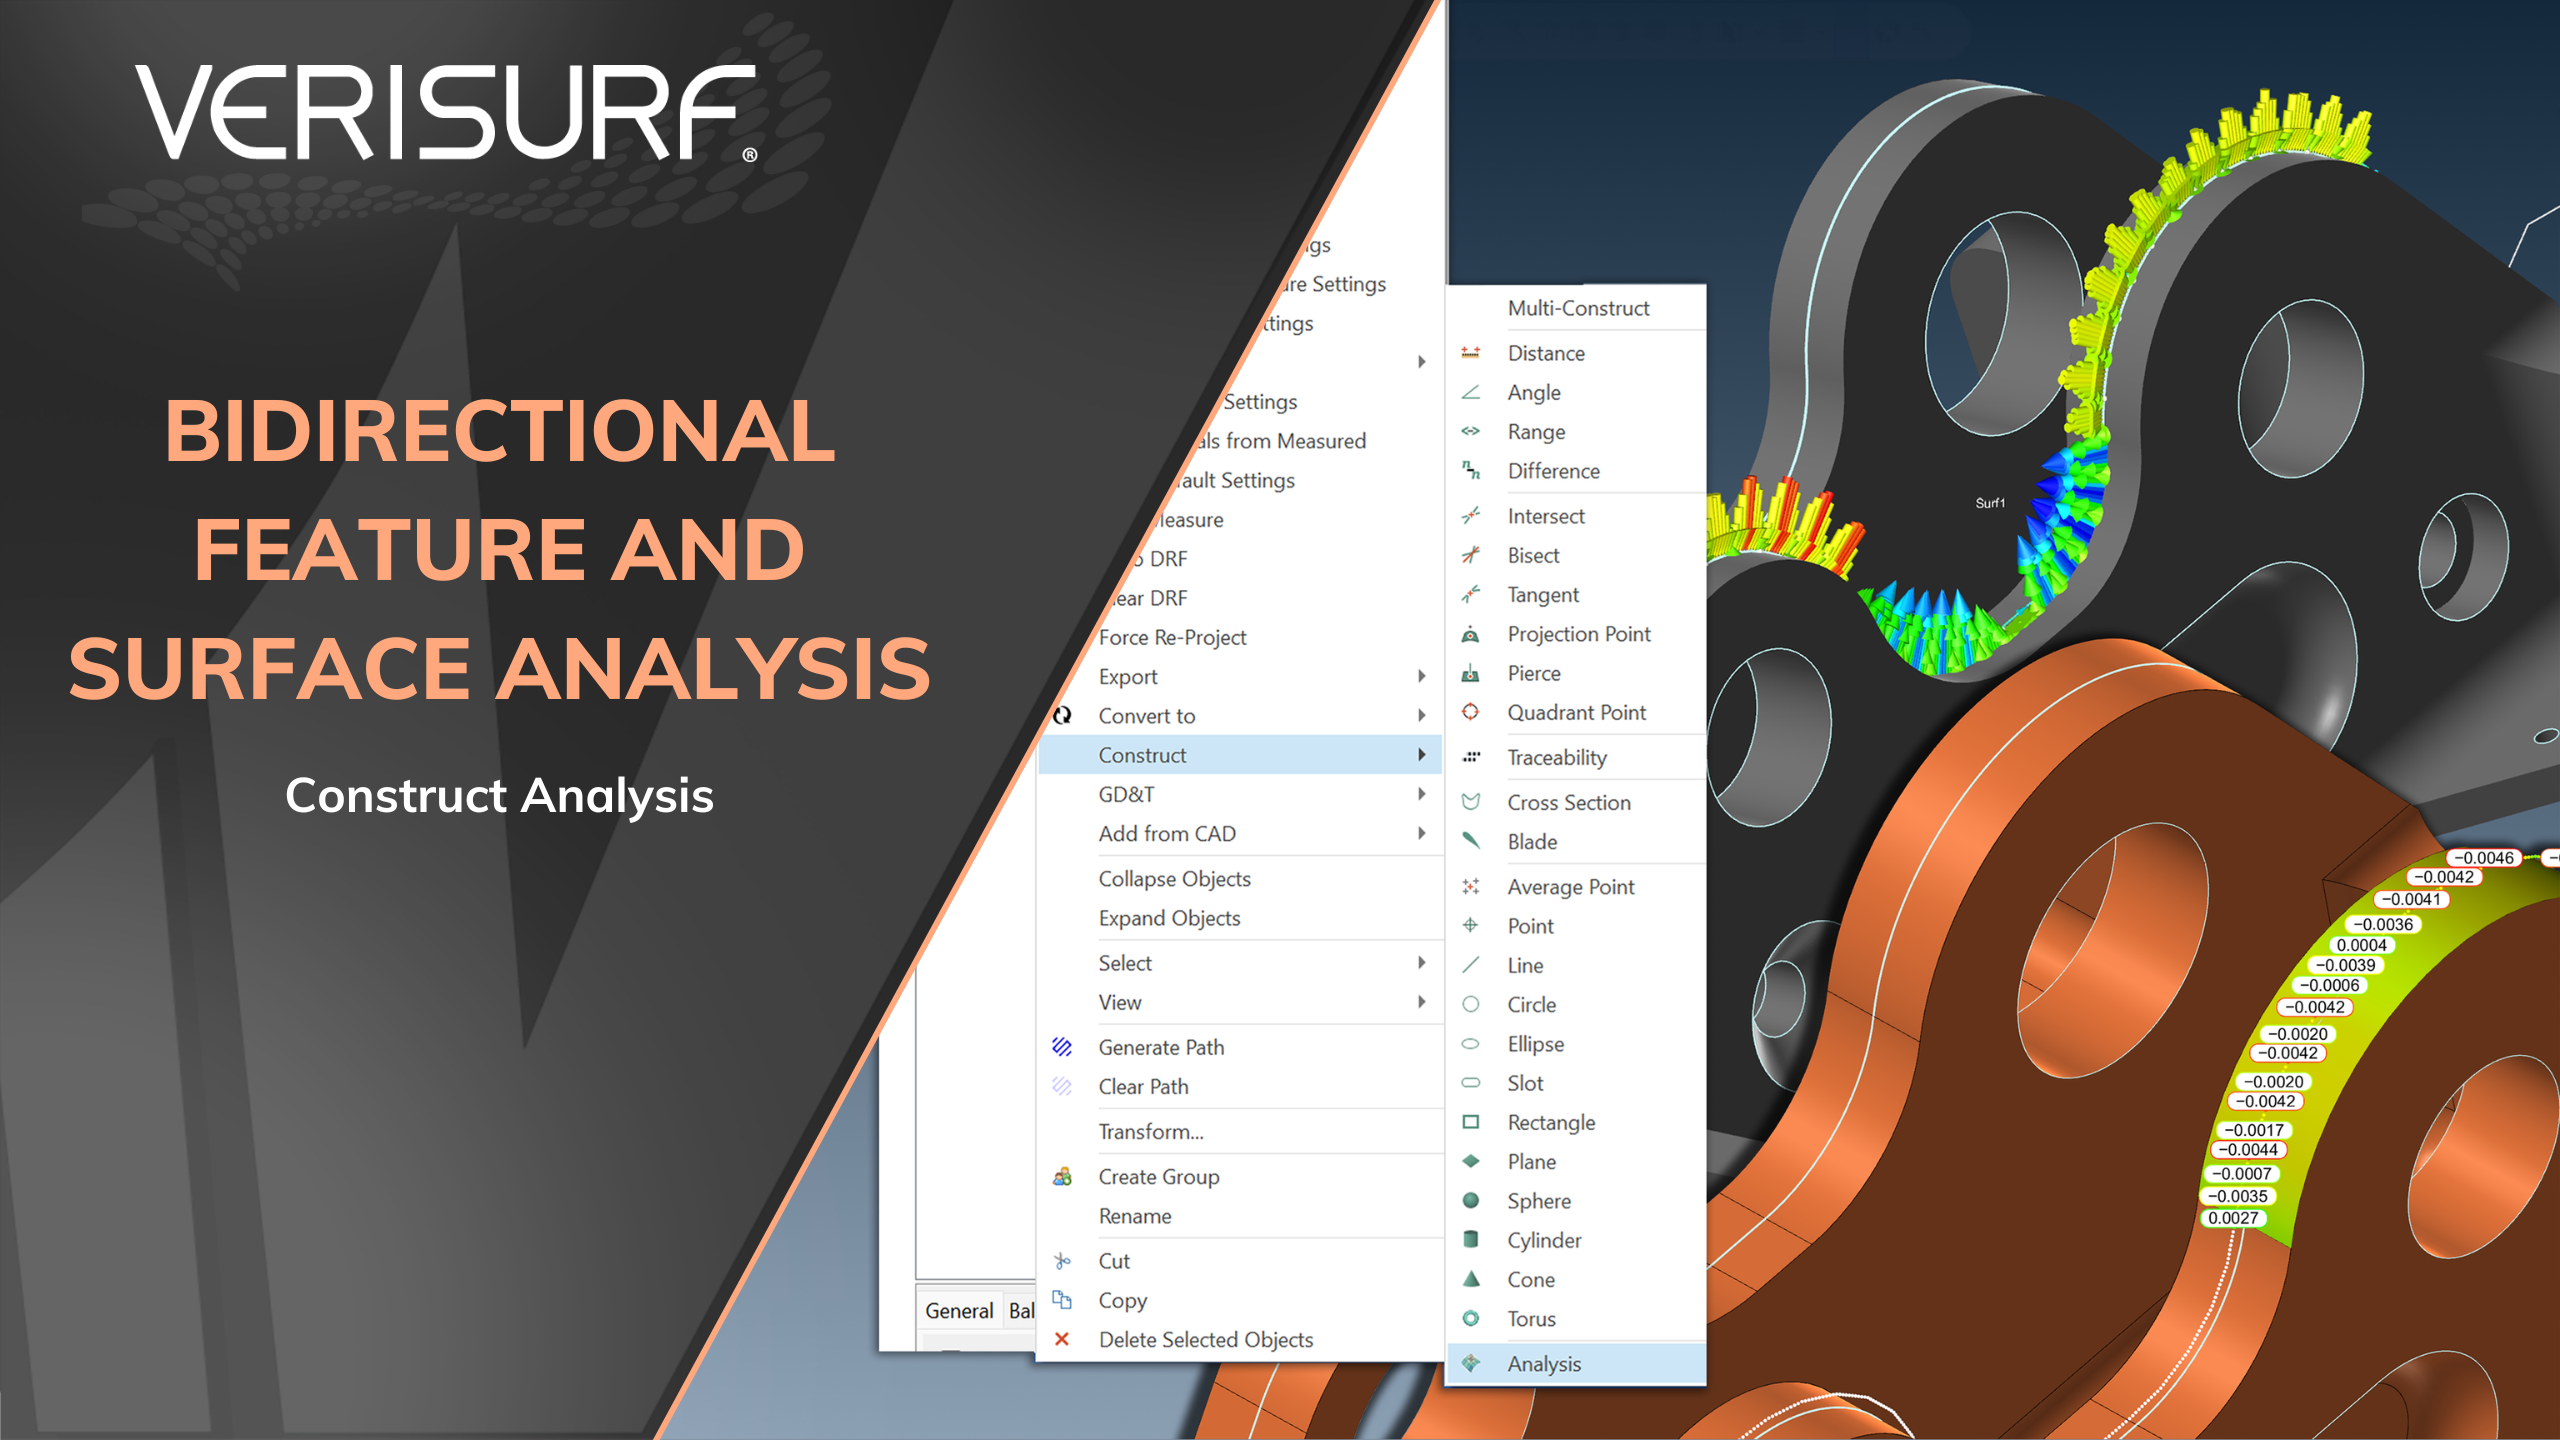The image size is (2560, 1440).
Task: Click the Bisect icon
Action: pos(1470,555)
